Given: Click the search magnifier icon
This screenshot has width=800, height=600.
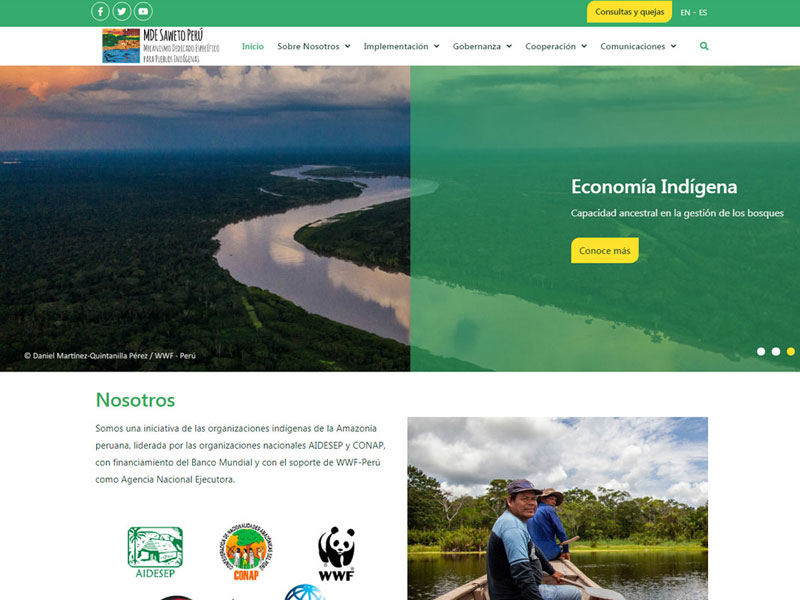Looking at the screenshot, I should pyautogui.click(x=704, y=46).
